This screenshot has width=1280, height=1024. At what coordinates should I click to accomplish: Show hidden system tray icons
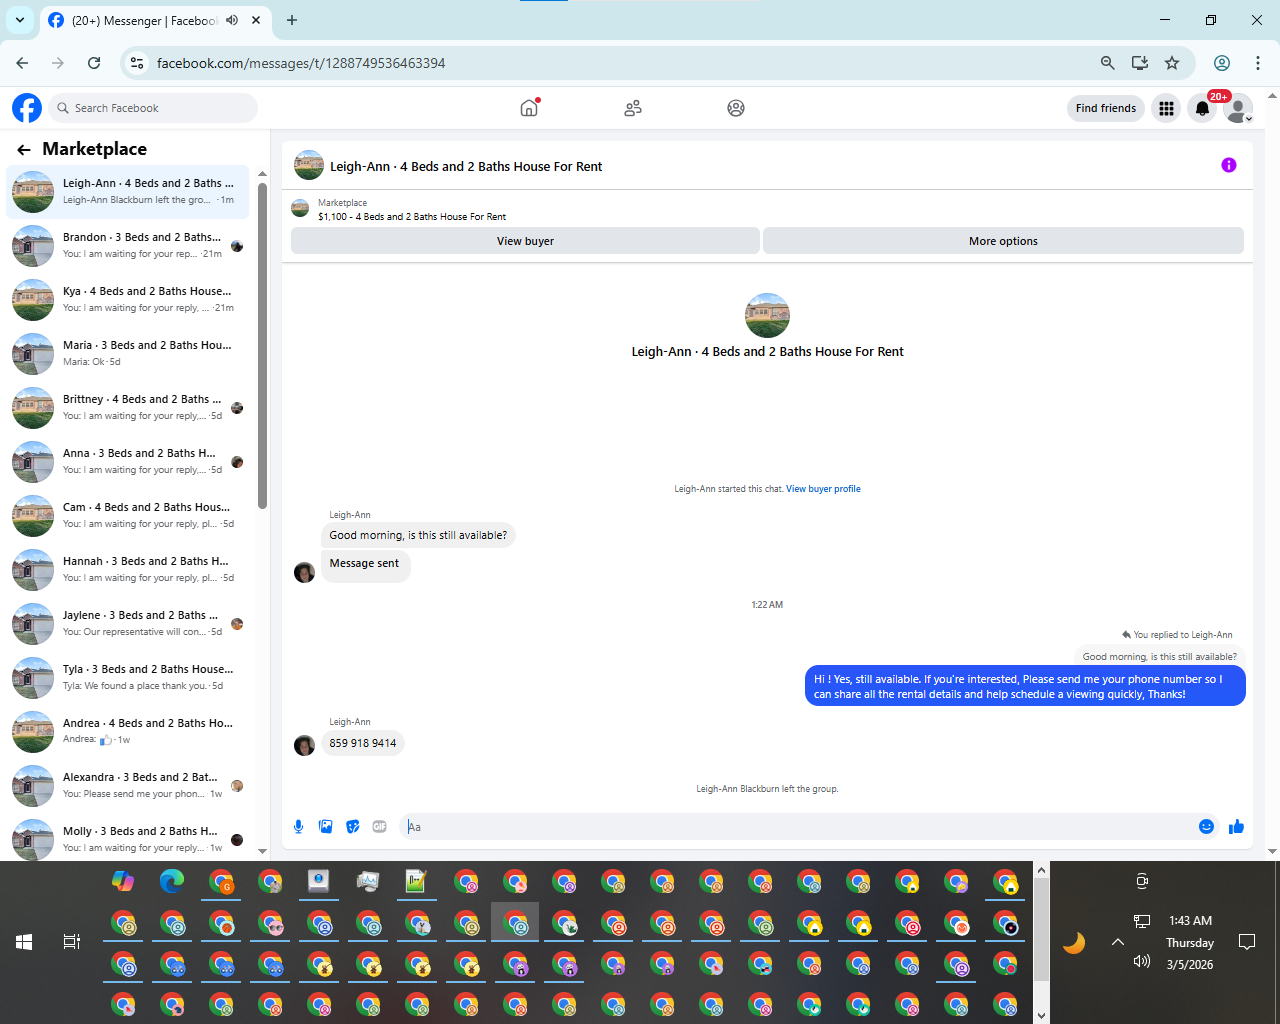[x=1118, y=942]
